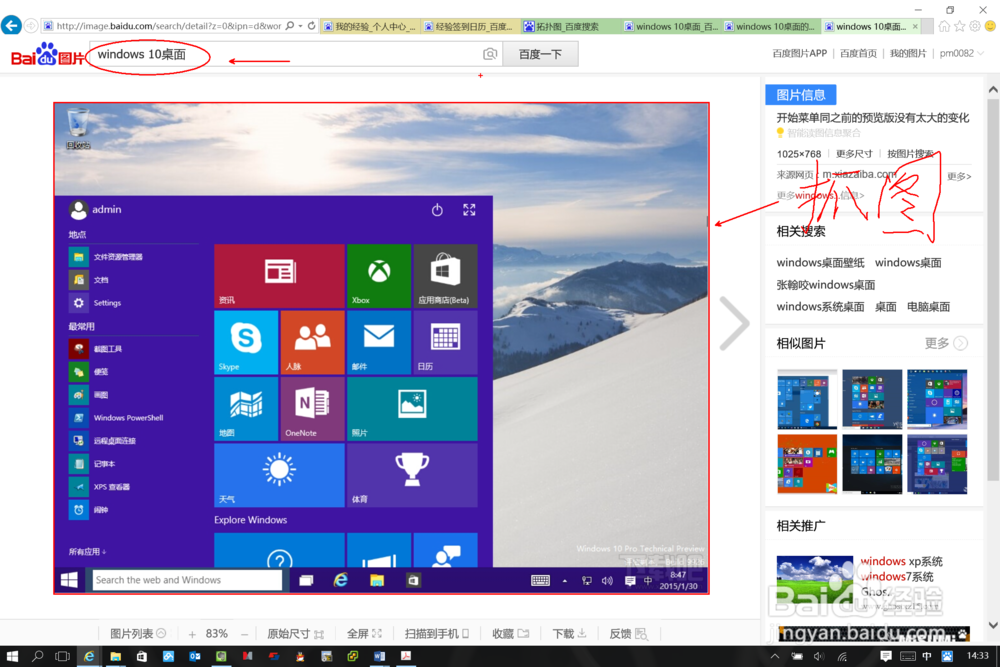
Task: Open the PDF reader taskbar icon
Action: (406, 656)
